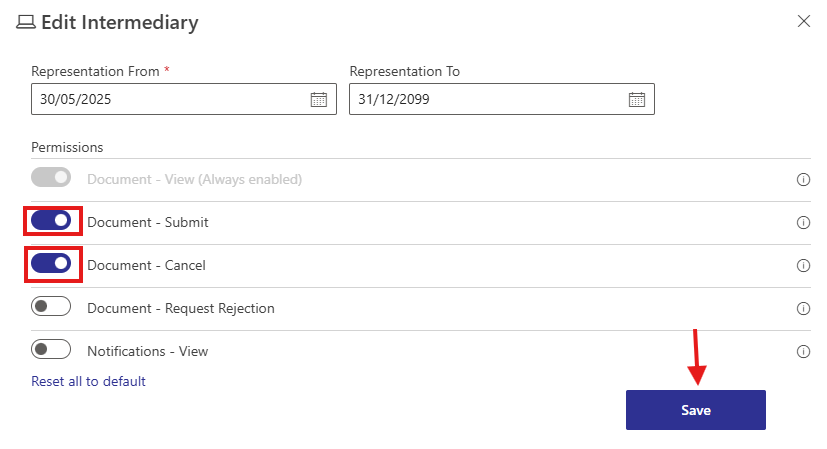Show info for Notifications - View permission

tap(802, 352)
